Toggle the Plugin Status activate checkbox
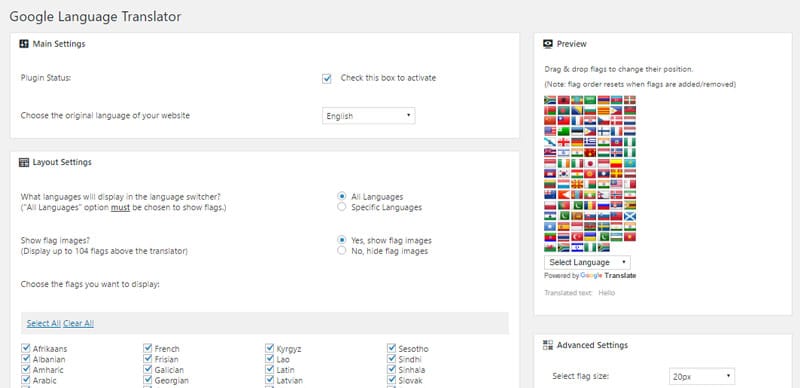The height and width of the screenshot is (388, 800). pyautogui.click(x=327, y=79)
